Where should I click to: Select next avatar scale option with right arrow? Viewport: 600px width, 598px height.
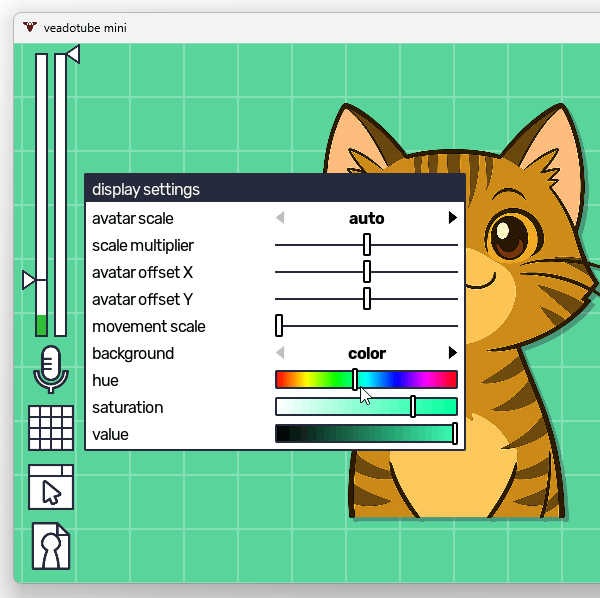[453, 218]
